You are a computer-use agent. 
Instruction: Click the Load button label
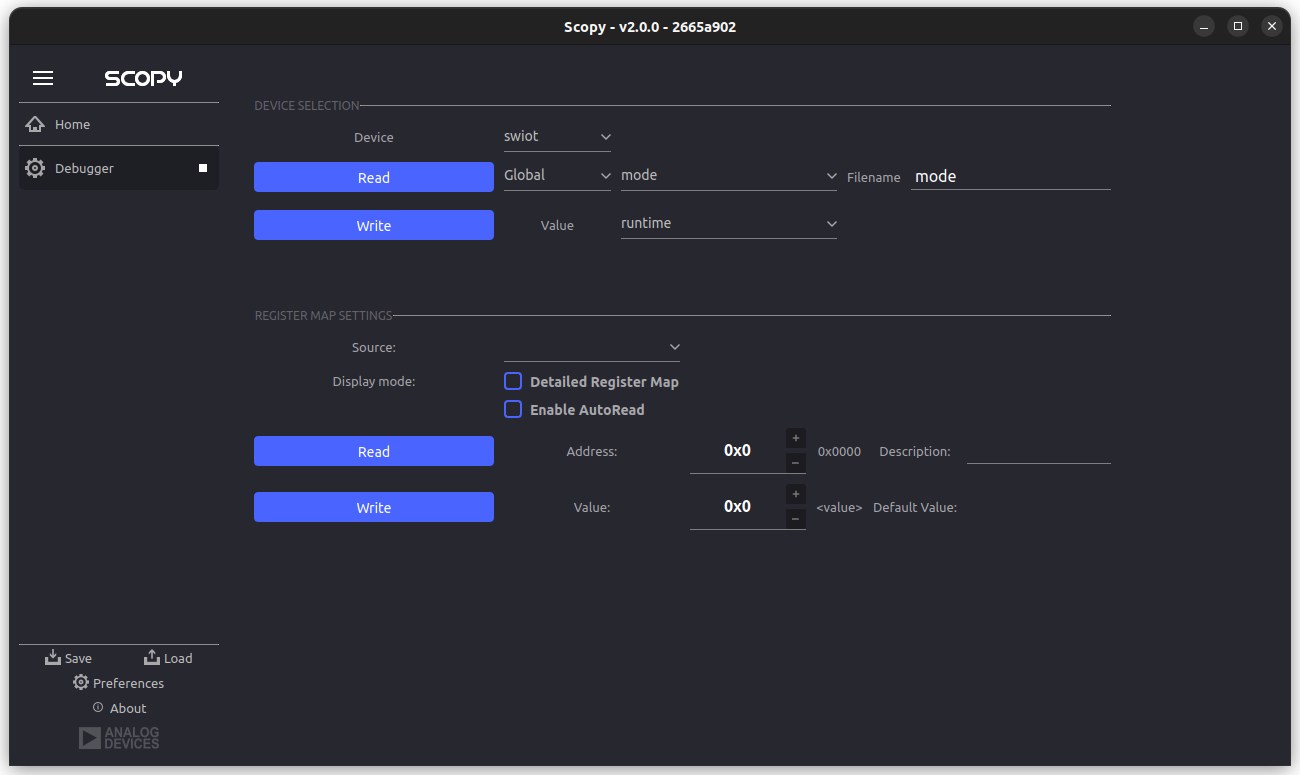coord(178,658)
